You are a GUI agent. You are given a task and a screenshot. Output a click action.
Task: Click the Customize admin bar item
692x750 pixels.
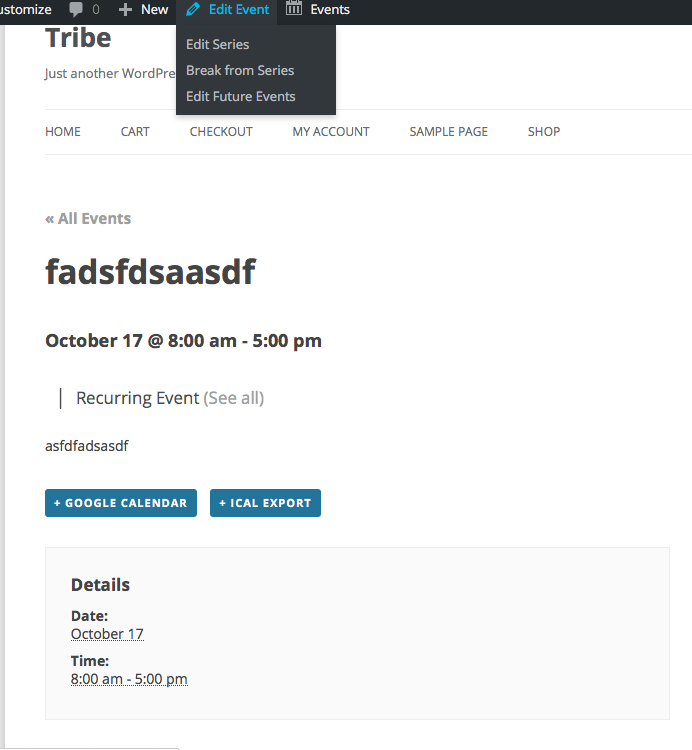(26, 10)
